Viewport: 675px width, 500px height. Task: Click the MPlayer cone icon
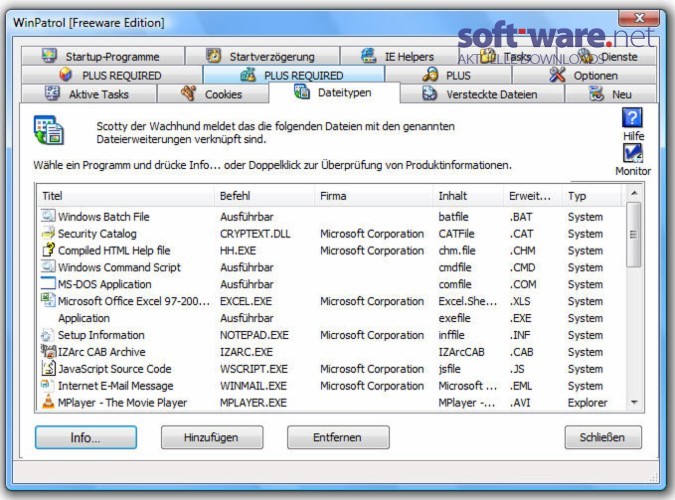(x=48, y=401)
